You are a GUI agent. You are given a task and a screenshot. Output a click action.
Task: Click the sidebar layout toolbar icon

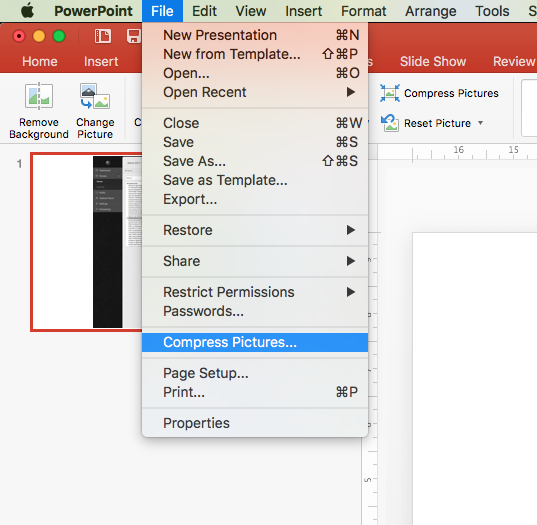[103, 36]
